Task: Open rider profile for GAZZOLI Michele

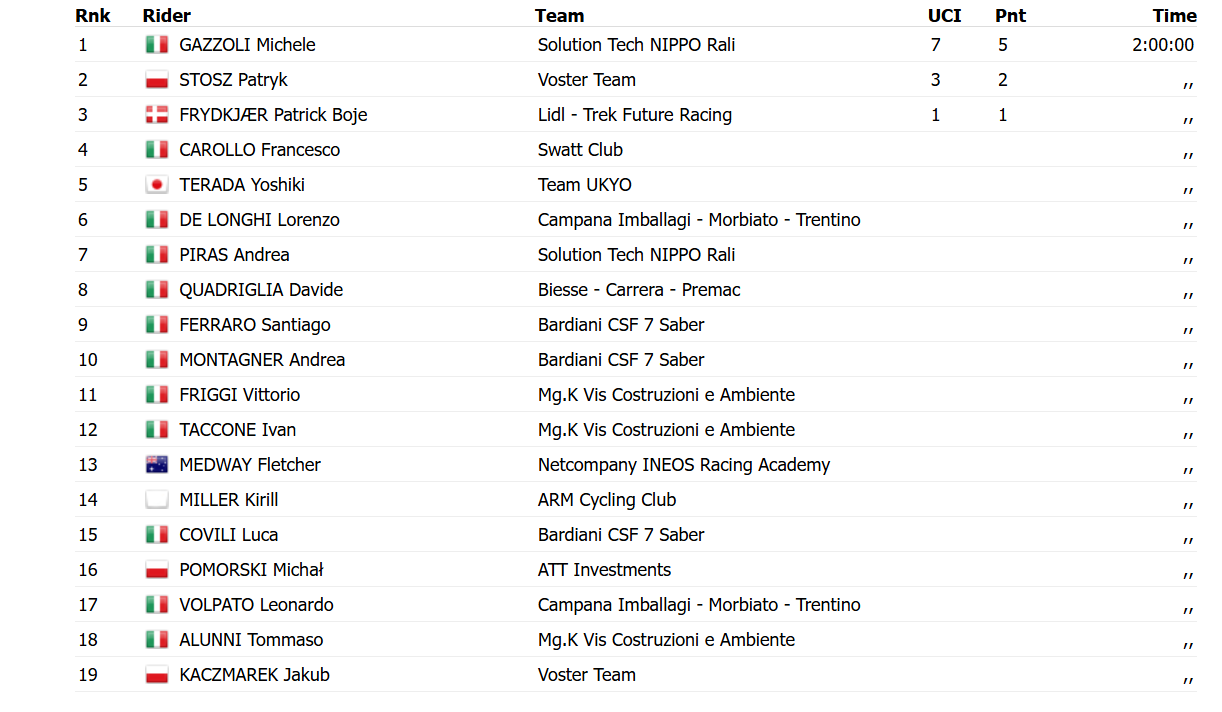Action: click(x=247, y=45)
